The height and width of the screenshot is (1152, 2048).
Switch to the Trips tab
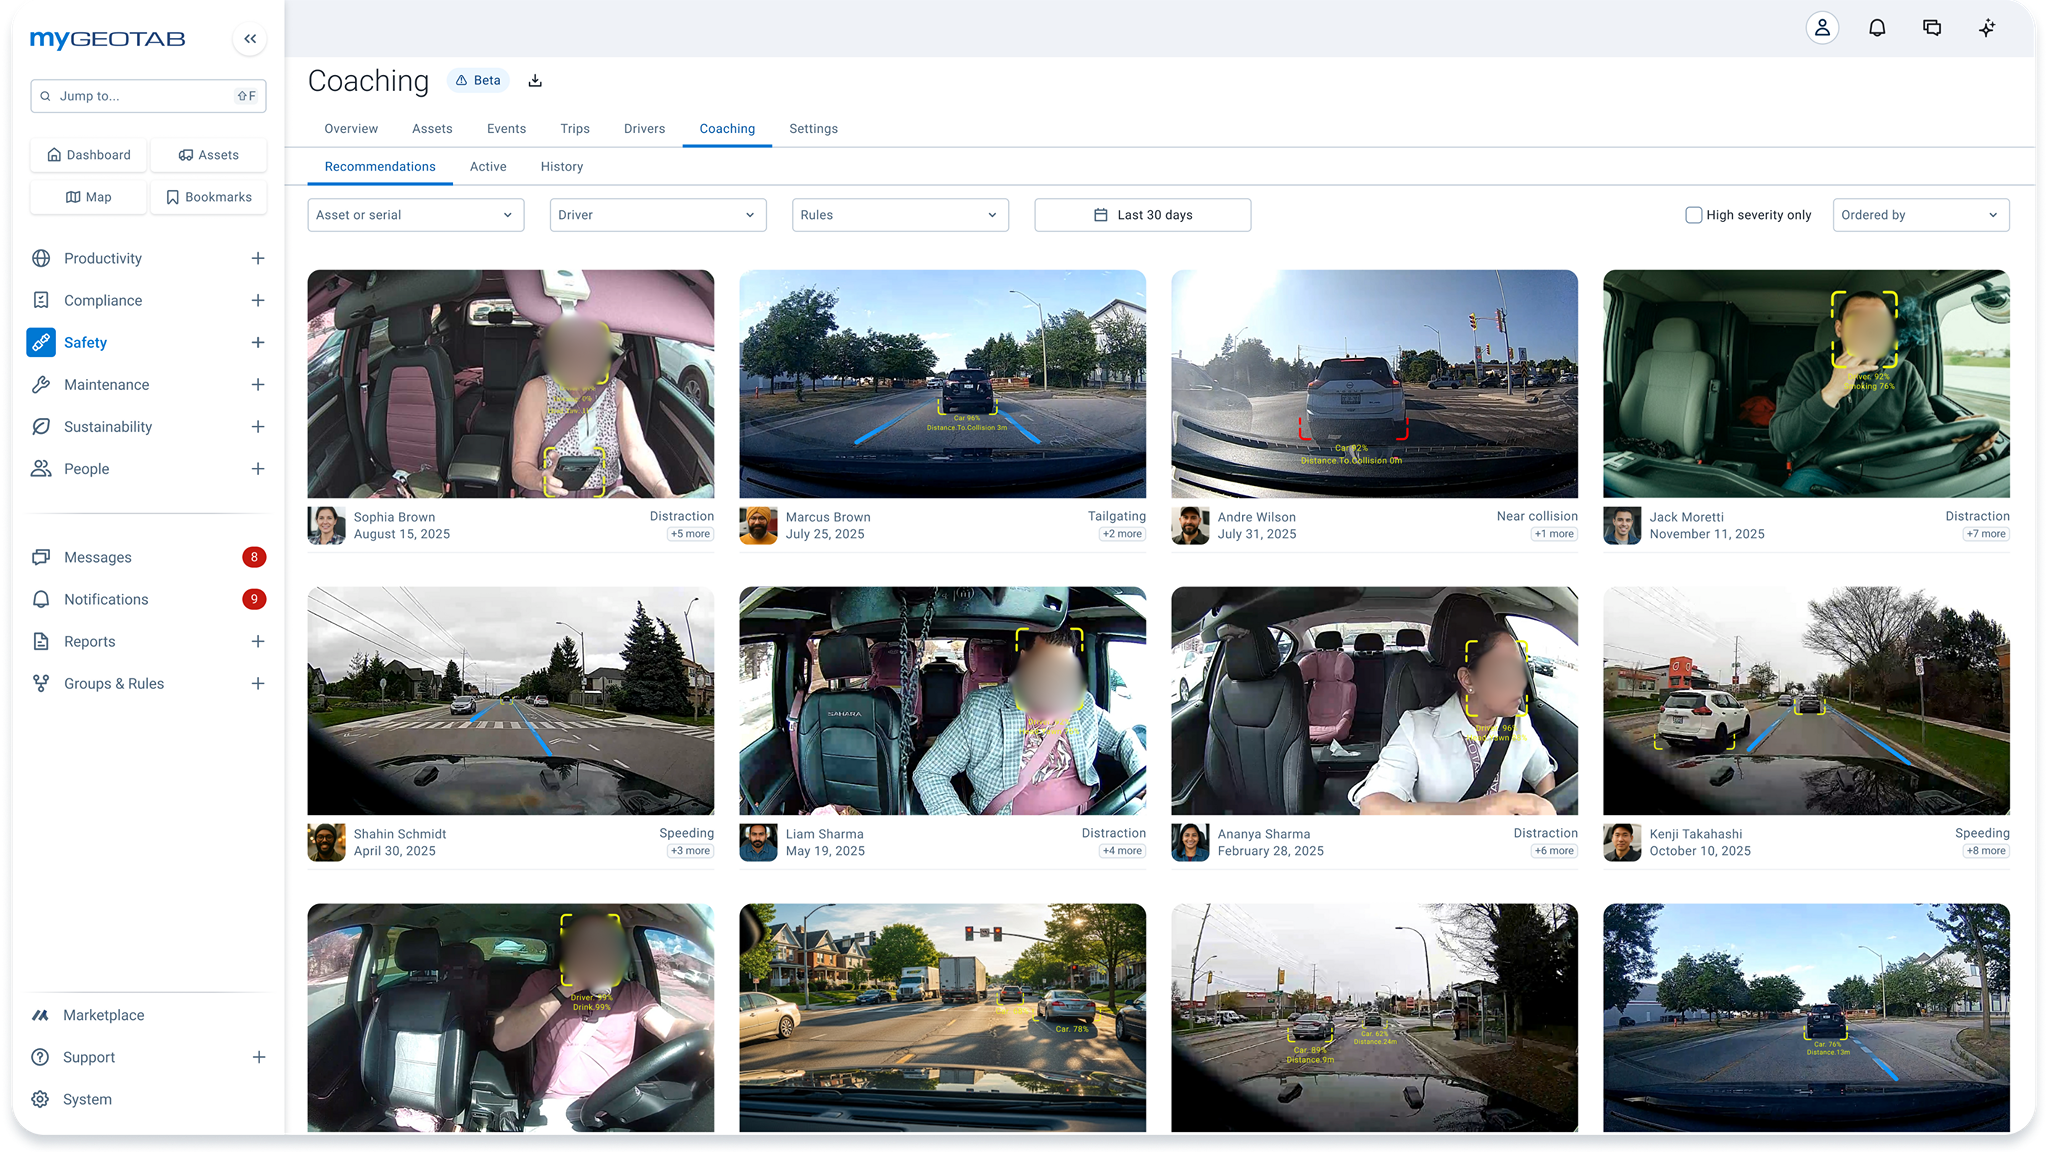tap(575, 128)
